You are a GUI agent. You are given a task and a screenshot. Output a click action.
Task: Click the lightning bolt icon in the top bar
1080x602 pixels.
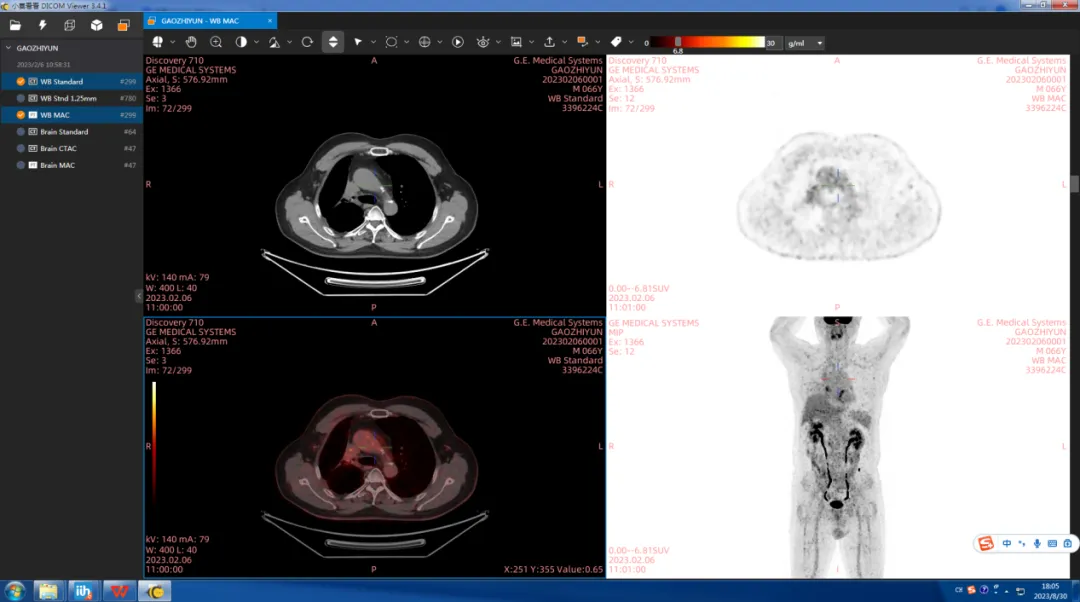pos(43,25)
